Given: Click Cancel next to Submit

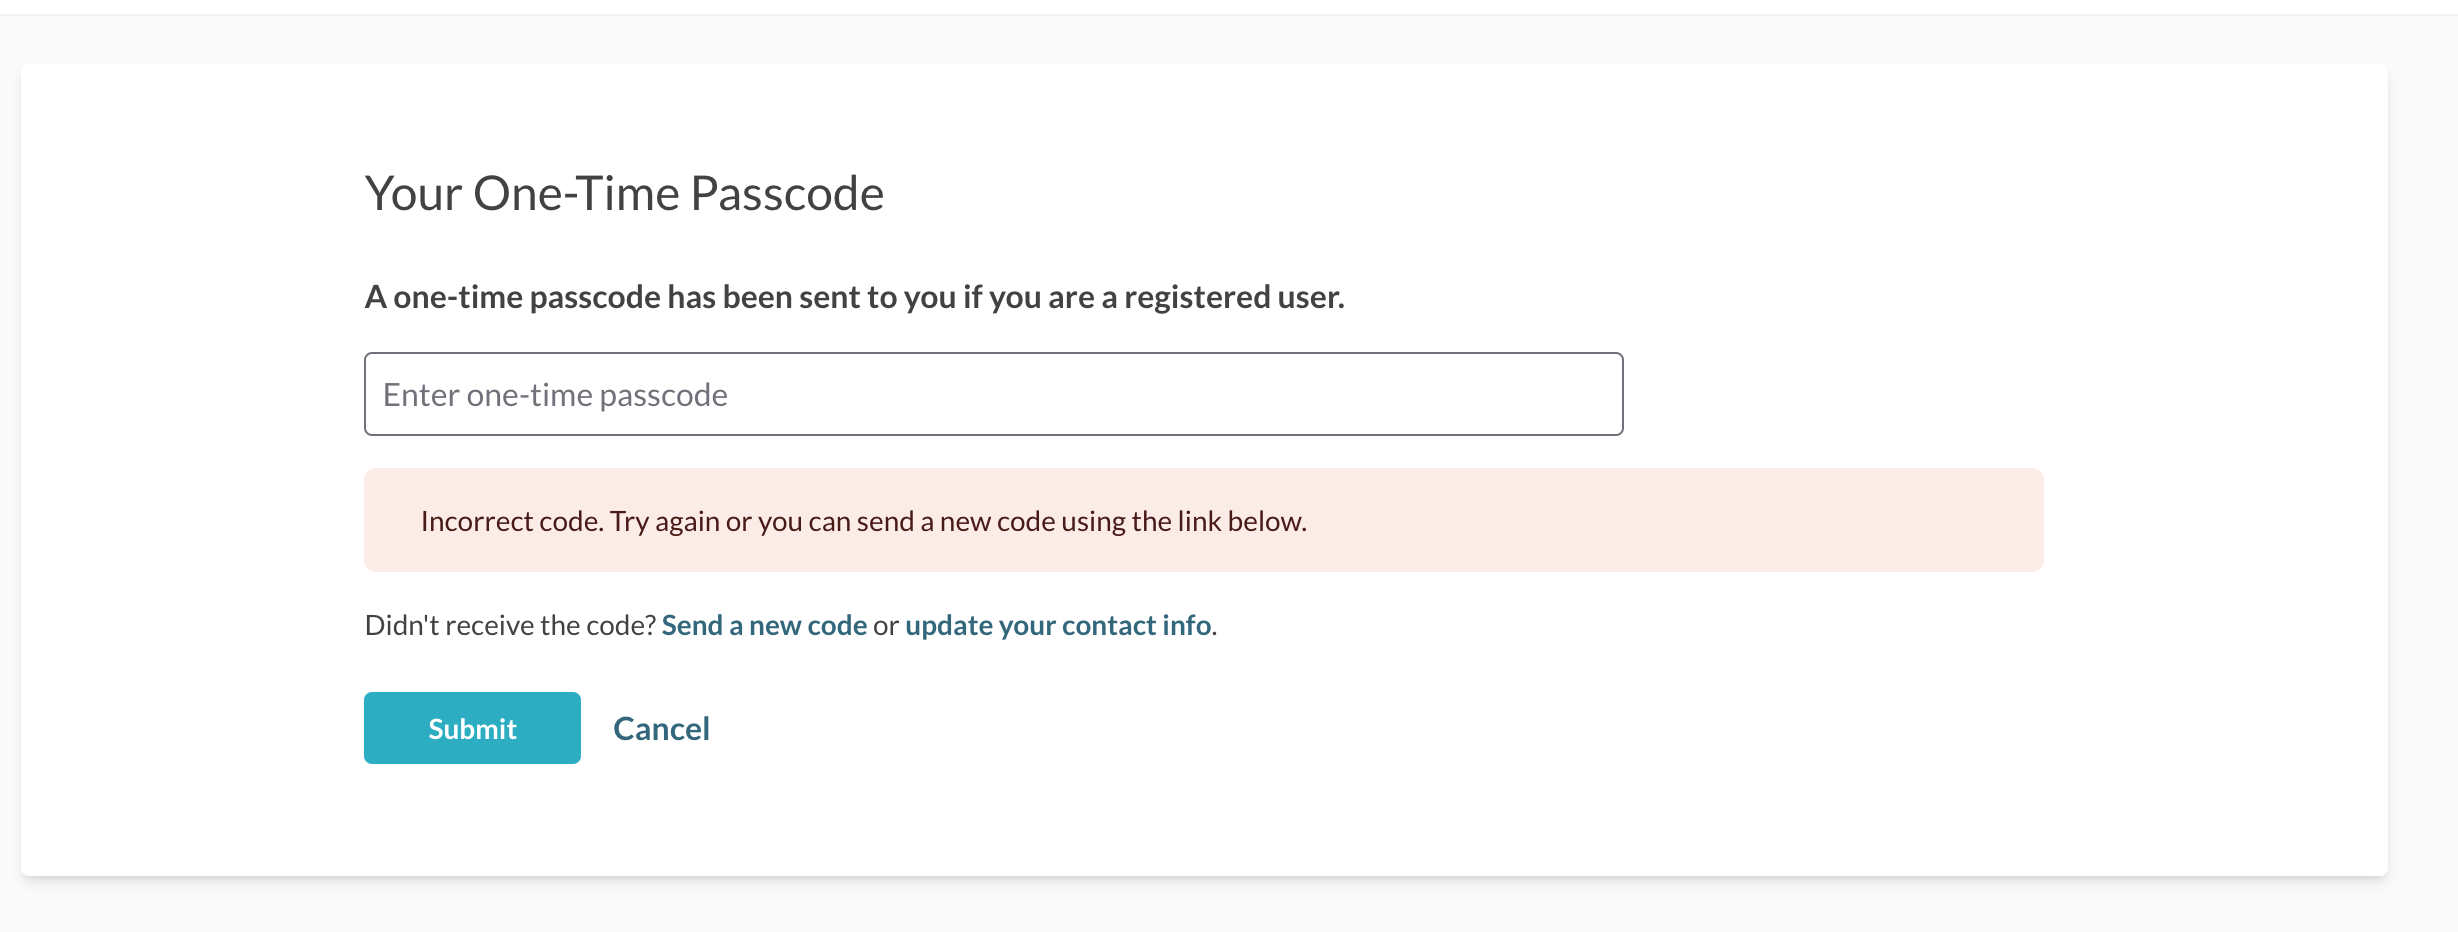Looking at the screenshot, I should click(661, 728).
